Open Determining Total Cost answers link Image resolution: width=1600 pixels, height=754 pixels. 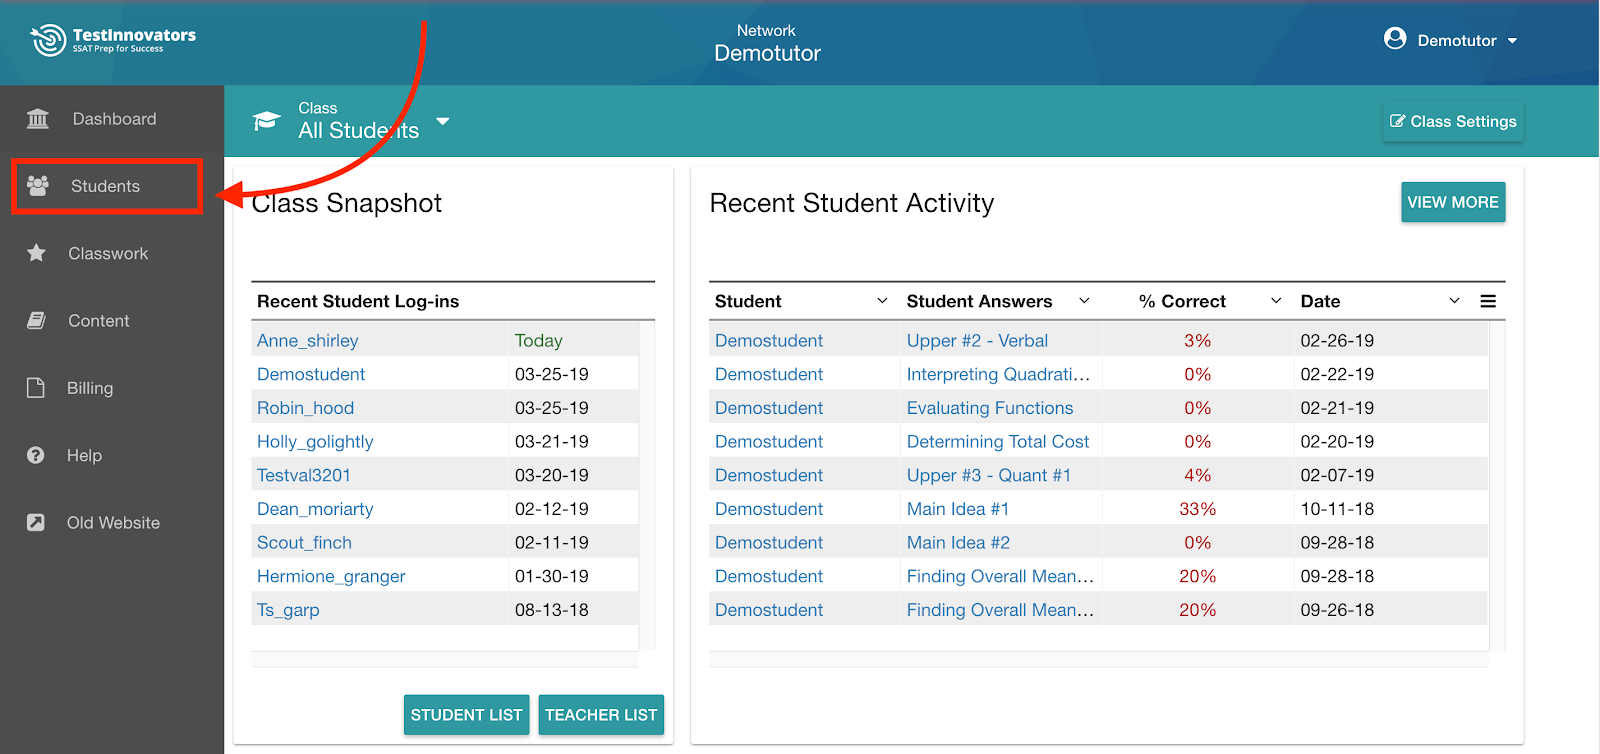pyautogui.click(x=998, y=442)
